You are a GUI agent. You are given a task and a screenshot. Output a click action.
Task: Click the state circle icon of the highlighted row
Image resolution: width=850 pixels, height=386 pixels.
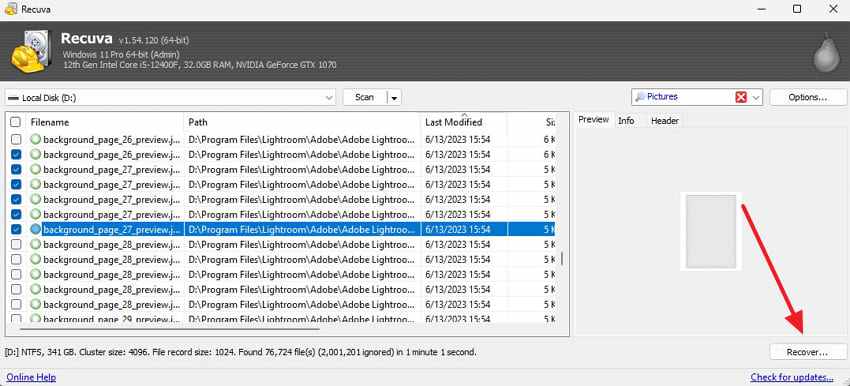pos(36,230)
